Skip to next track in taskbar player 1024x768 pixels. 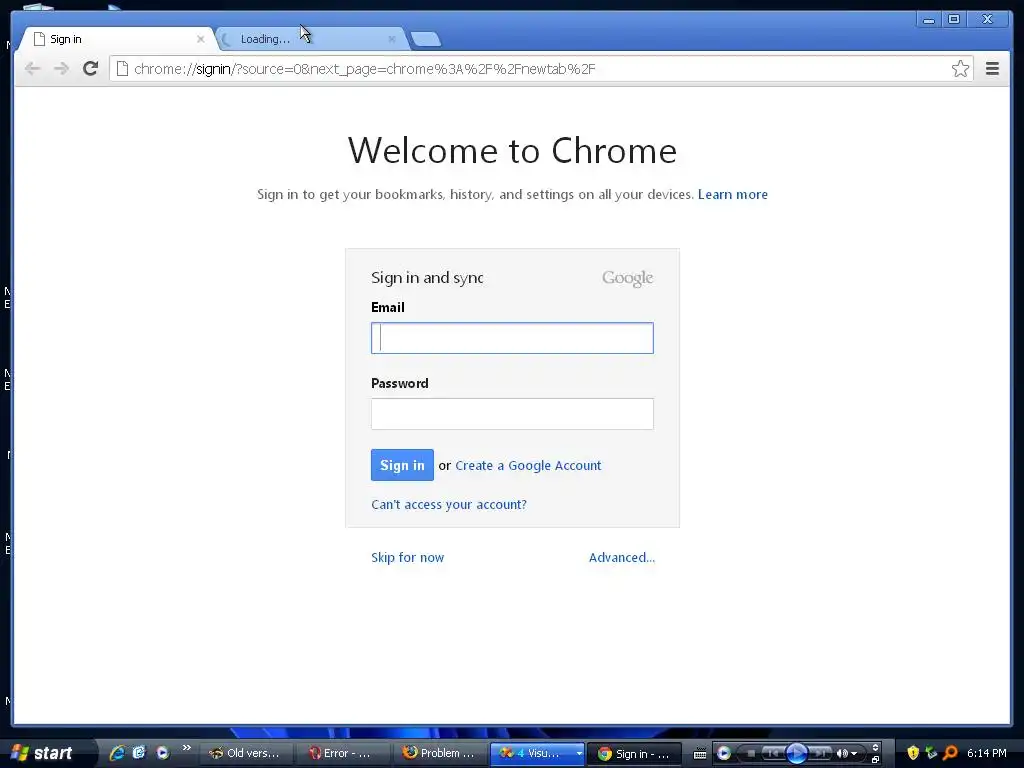tap(820, 753)
